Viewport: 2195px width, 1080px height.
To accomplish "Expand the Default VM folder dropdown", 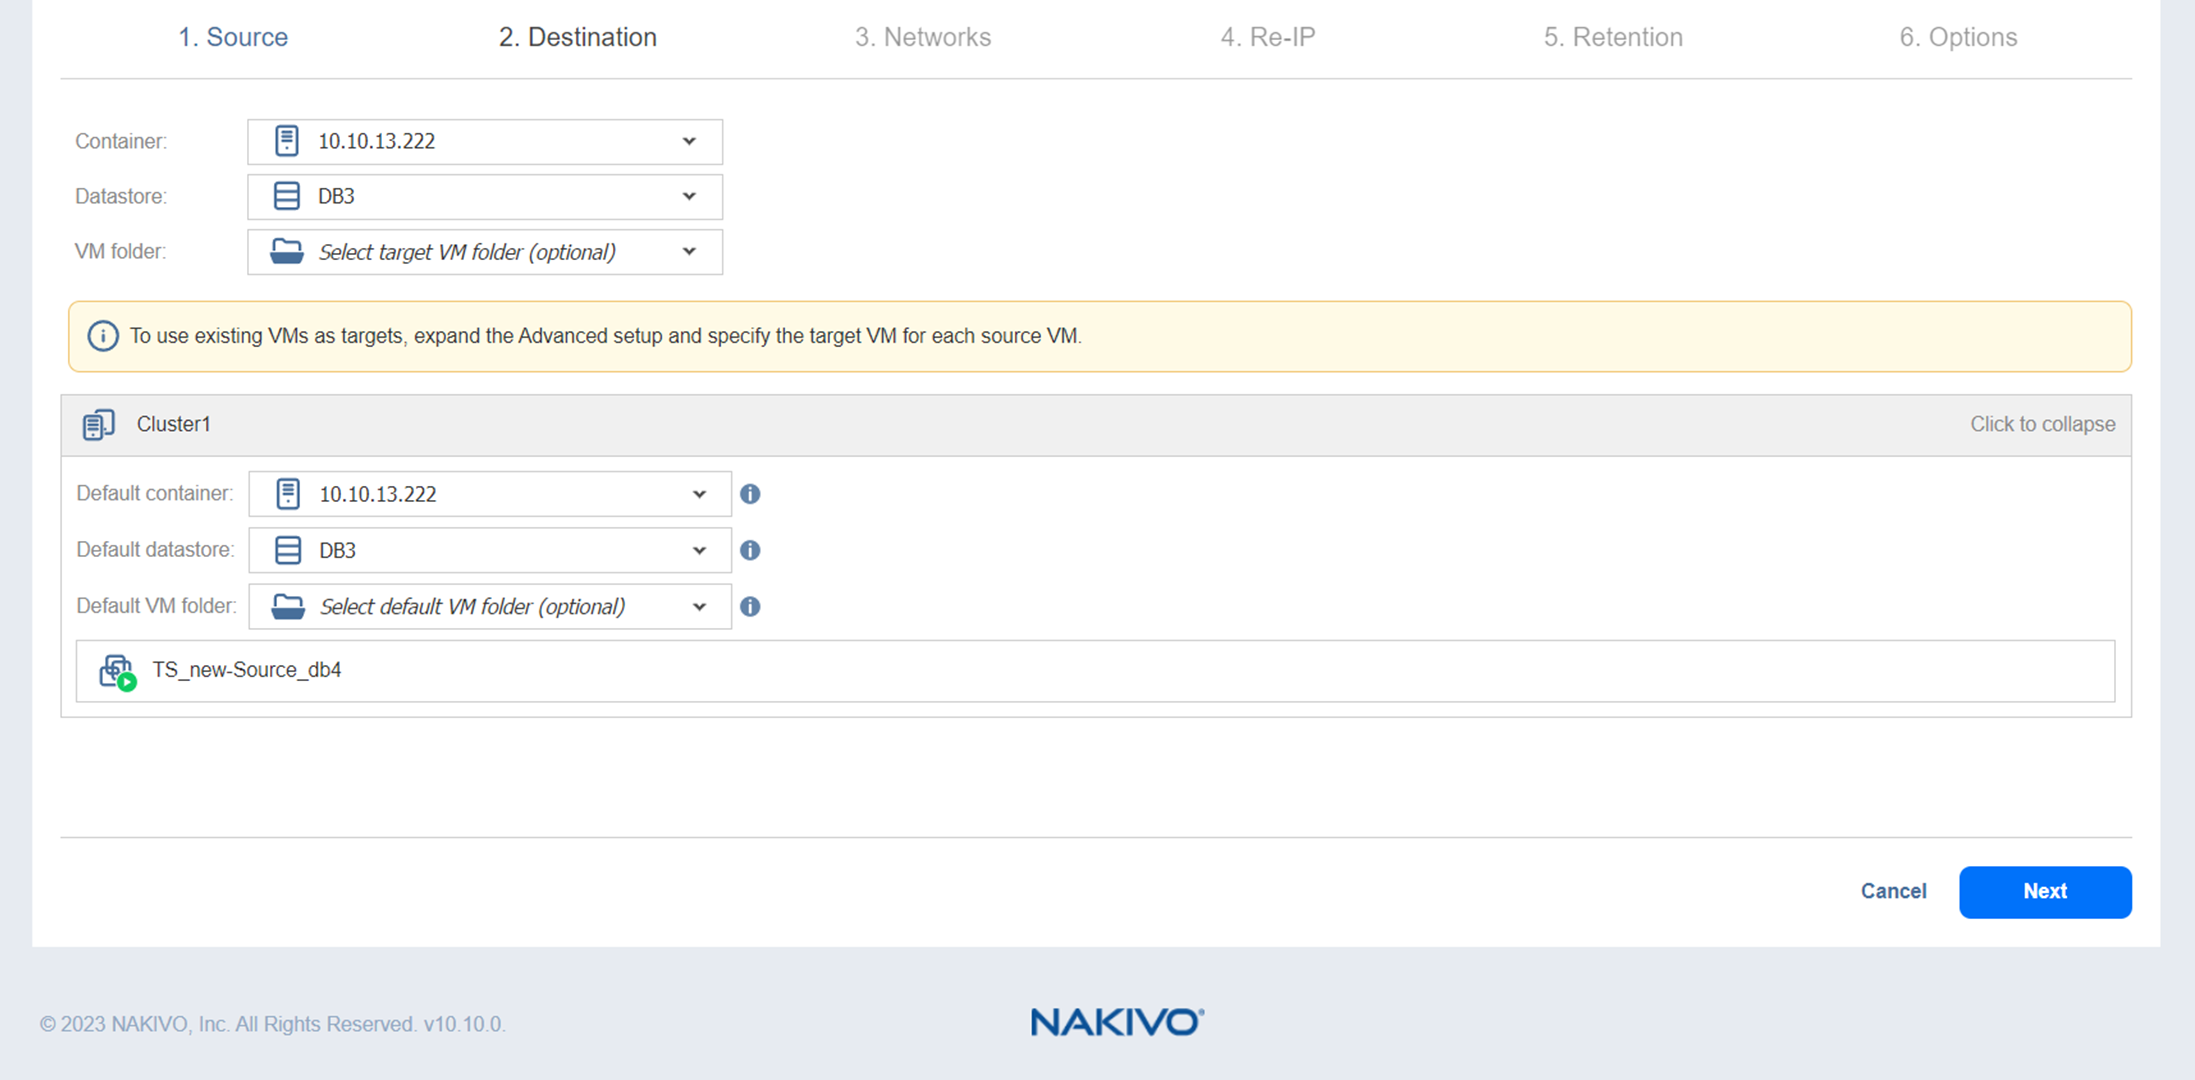I will (699, 606).
